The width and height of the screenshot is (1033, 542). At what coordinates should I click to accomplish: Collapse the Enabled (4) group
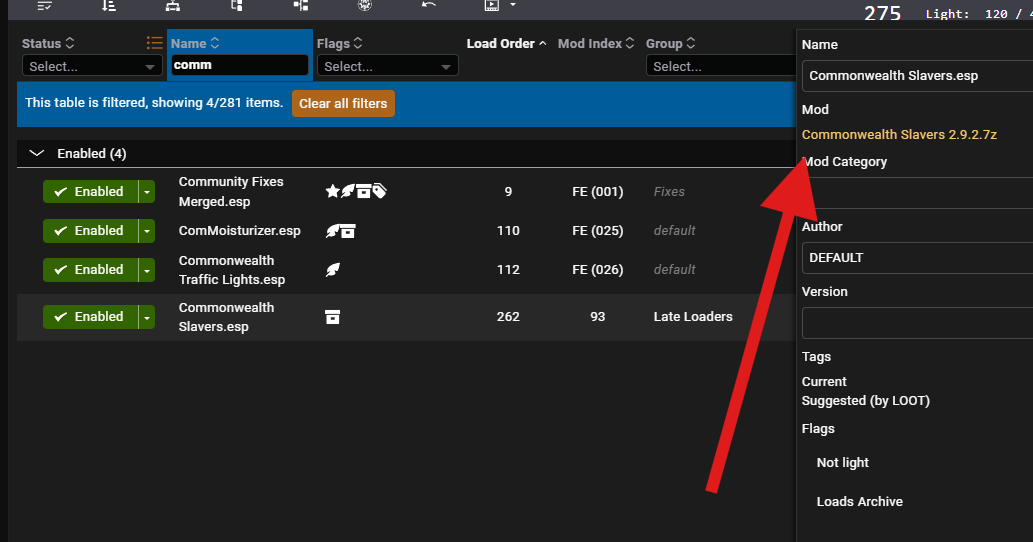coord(37,153)
